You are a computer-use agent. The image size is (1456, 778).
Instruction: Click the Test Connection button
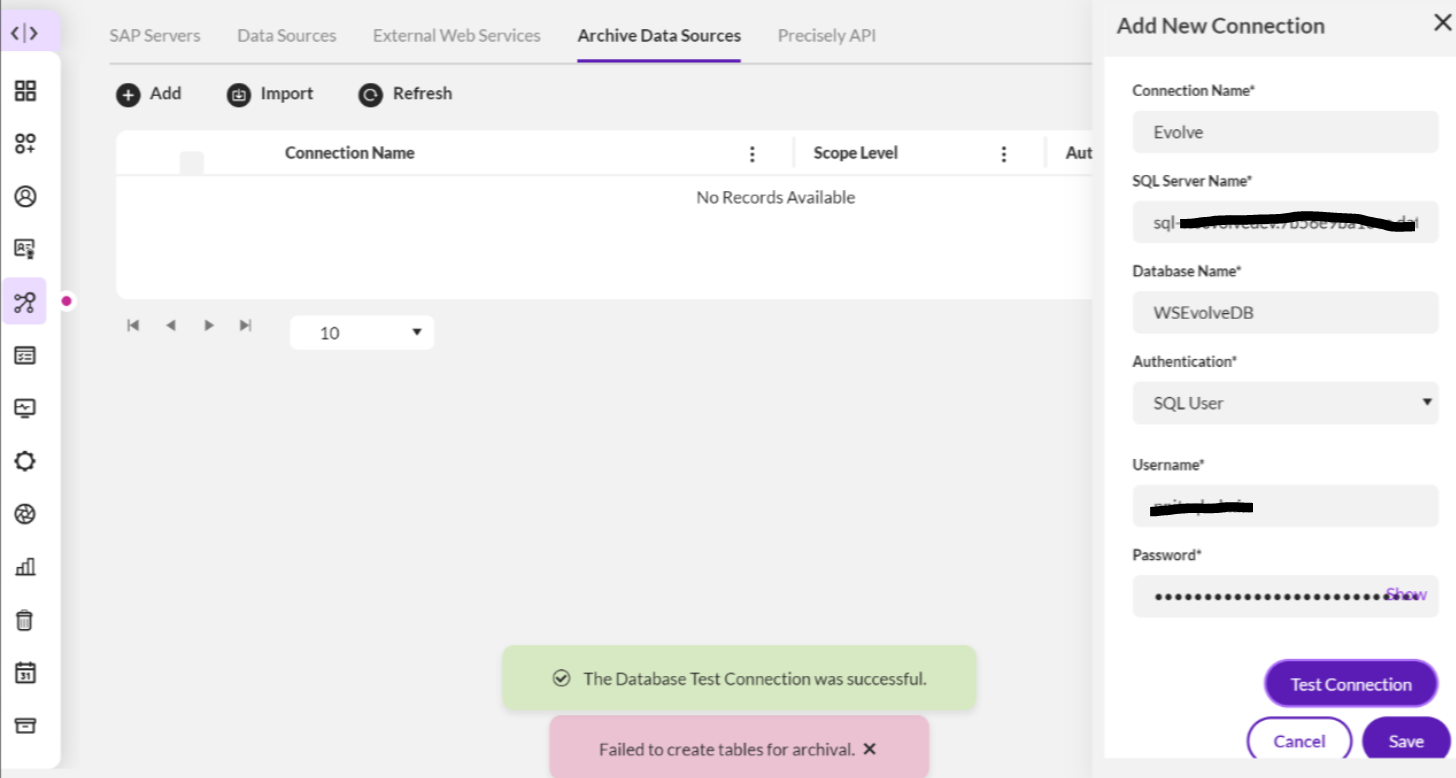tap(1351, 684)
